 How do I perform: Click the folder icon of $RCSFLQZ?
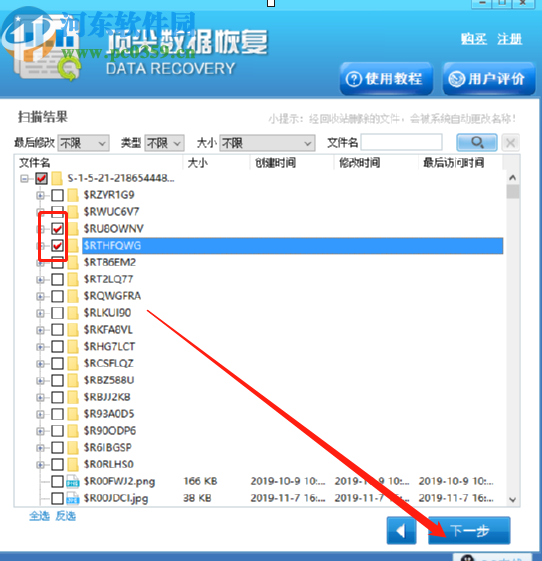pos(73,363)
